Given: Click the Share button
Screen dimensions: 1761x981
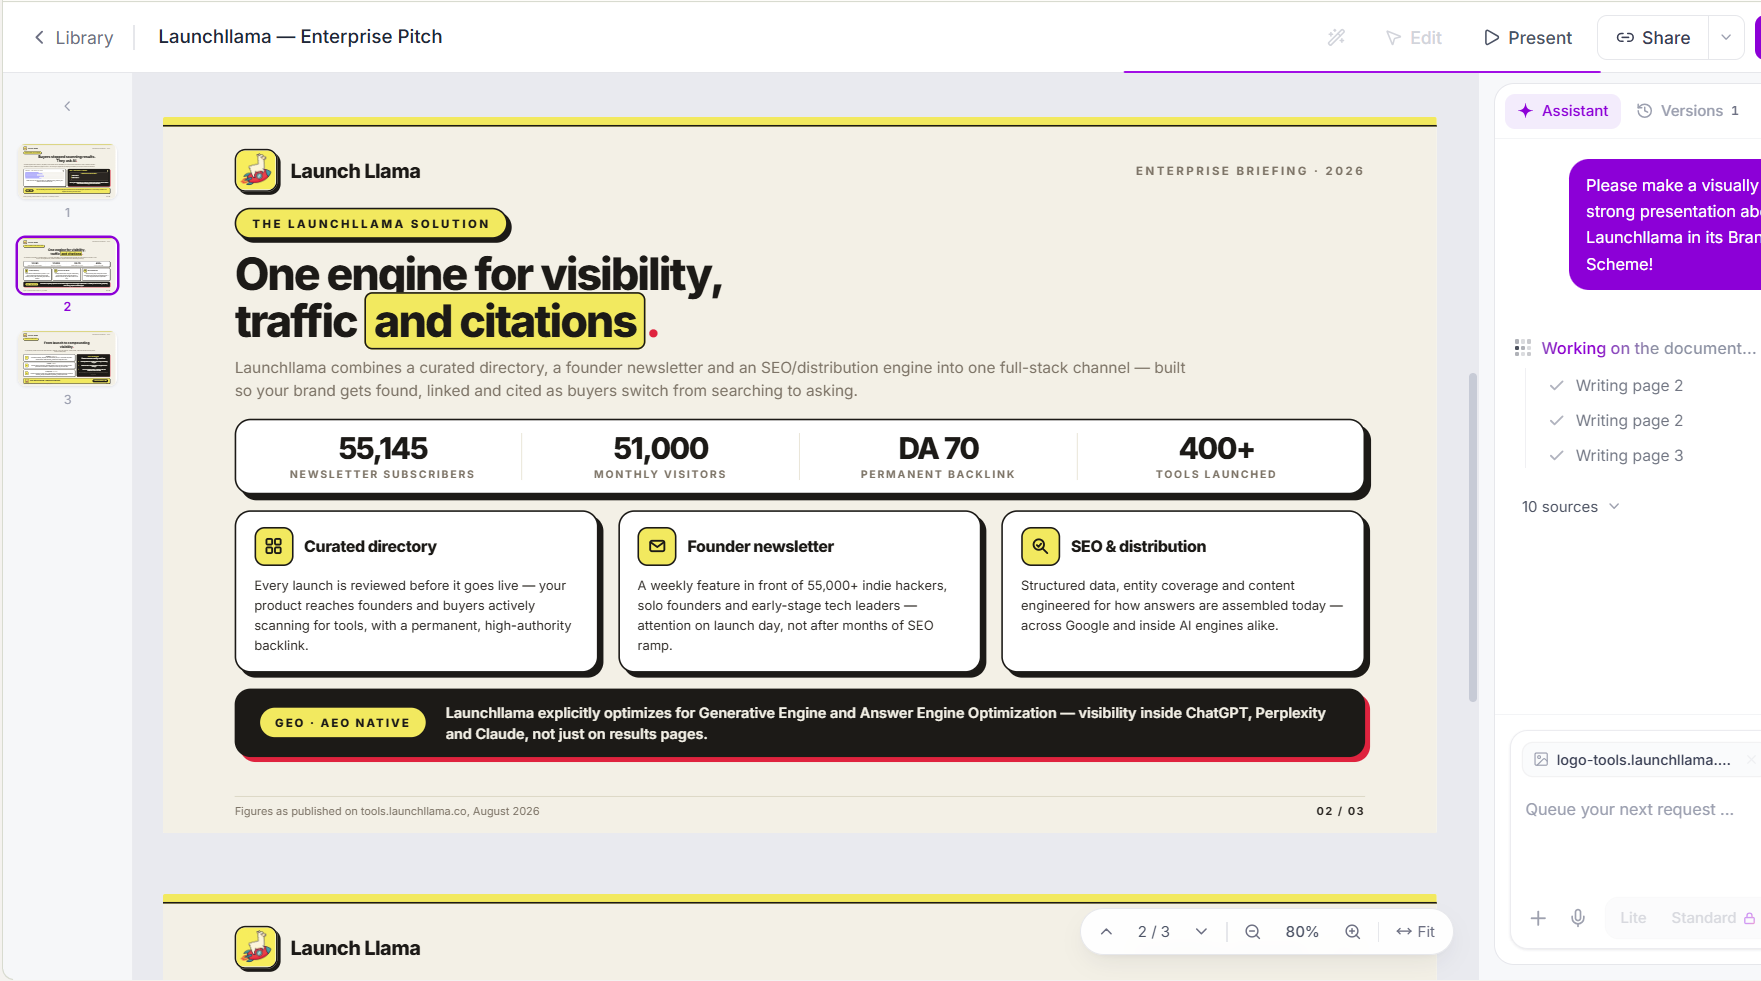Looking at the screenshot, I should [1653, 37].
